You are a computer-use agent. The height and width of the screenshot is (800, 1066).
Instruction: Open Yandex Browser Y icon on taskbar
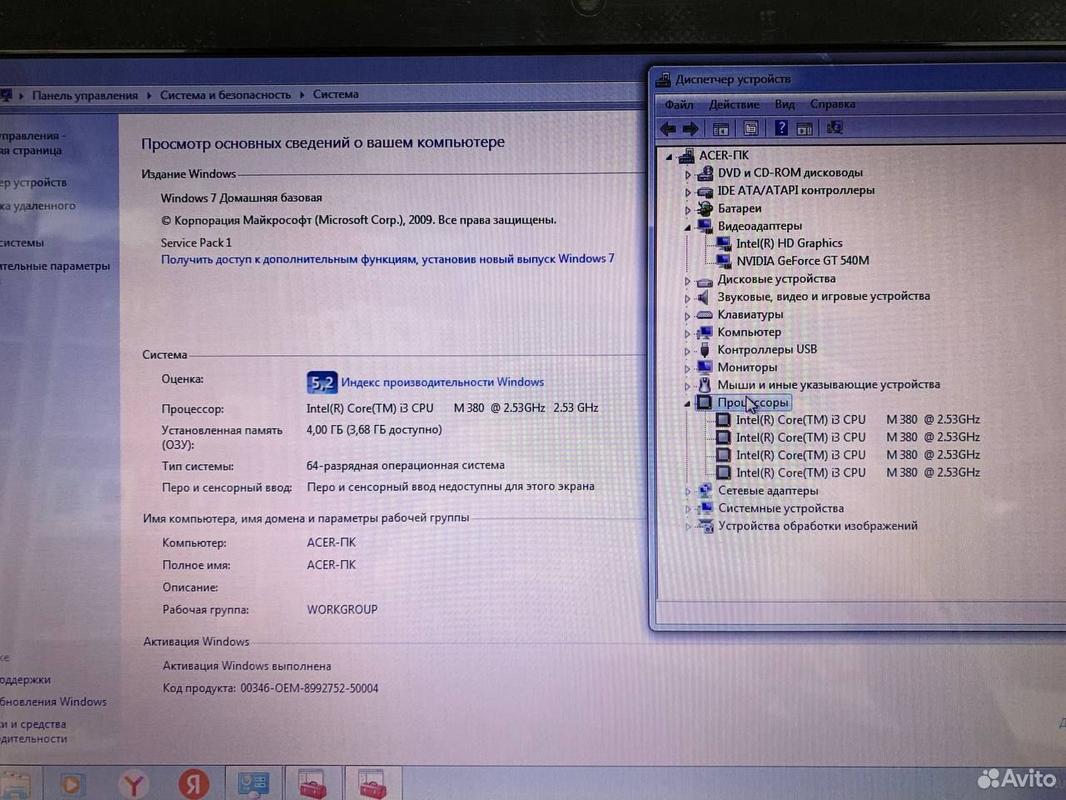pos(134,784)
